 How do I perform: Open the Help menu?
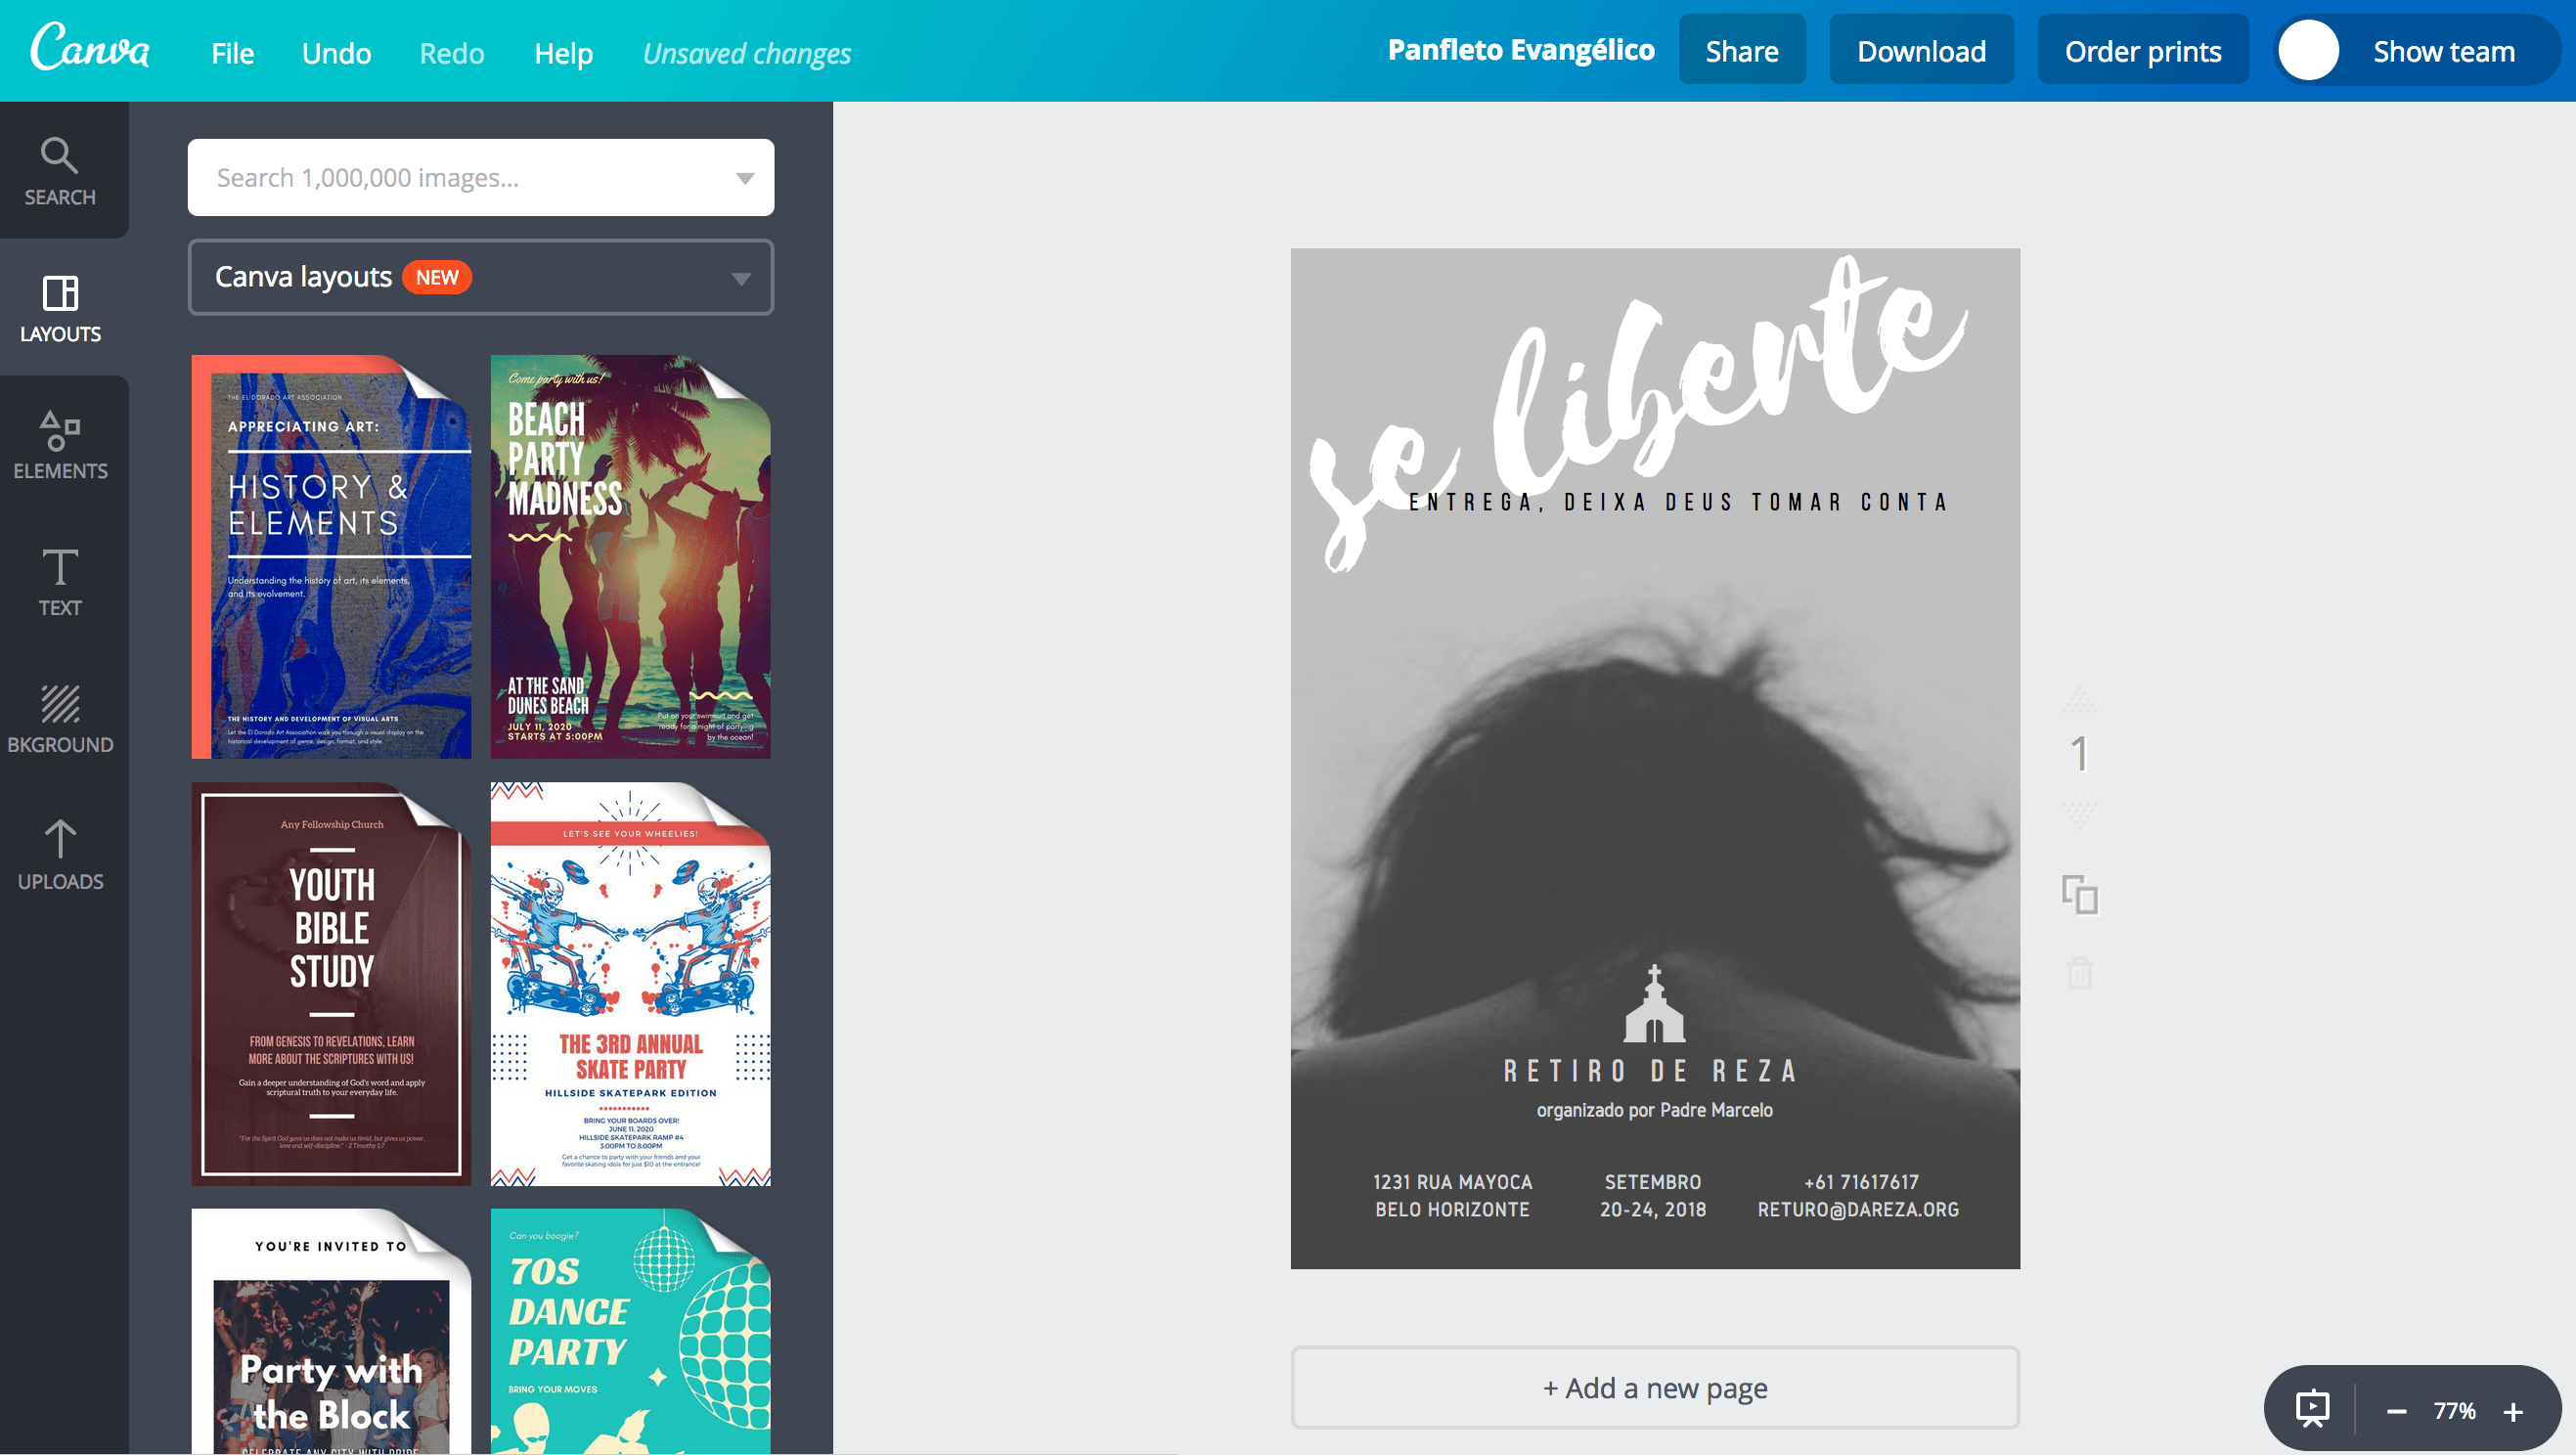click(x=564, y=53)
